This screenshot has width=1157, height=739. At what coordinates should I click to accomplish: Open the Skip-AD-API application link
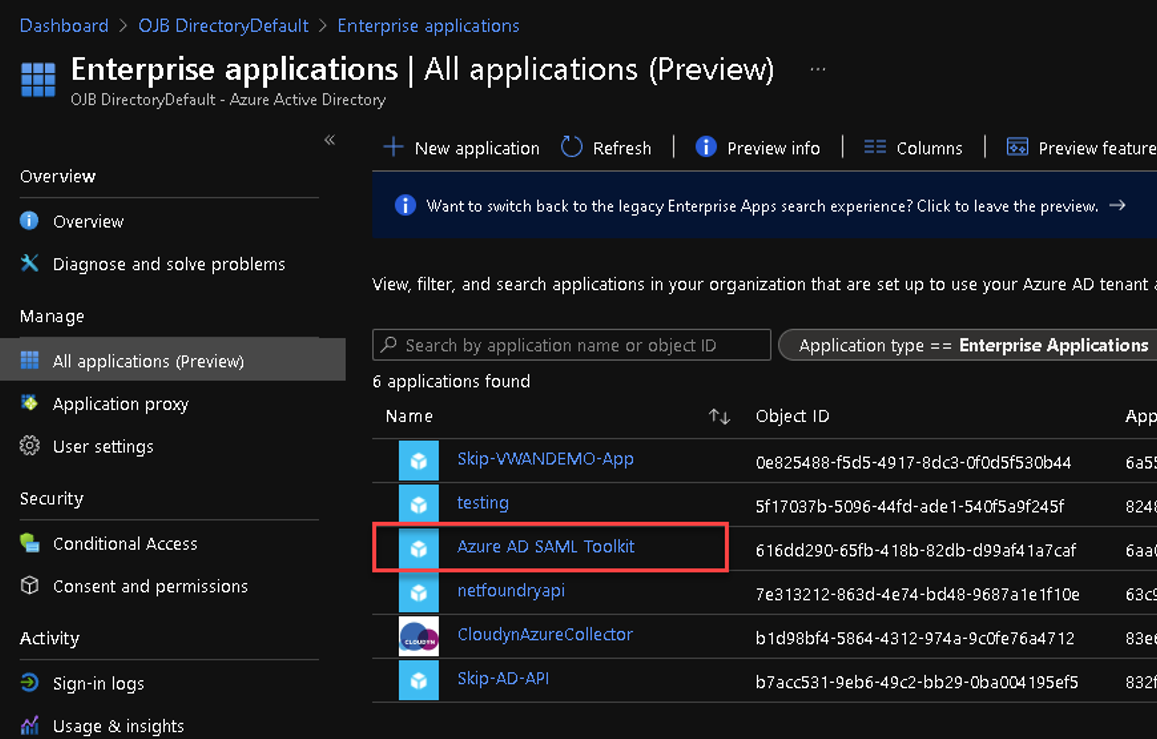[x=503, y=679]
